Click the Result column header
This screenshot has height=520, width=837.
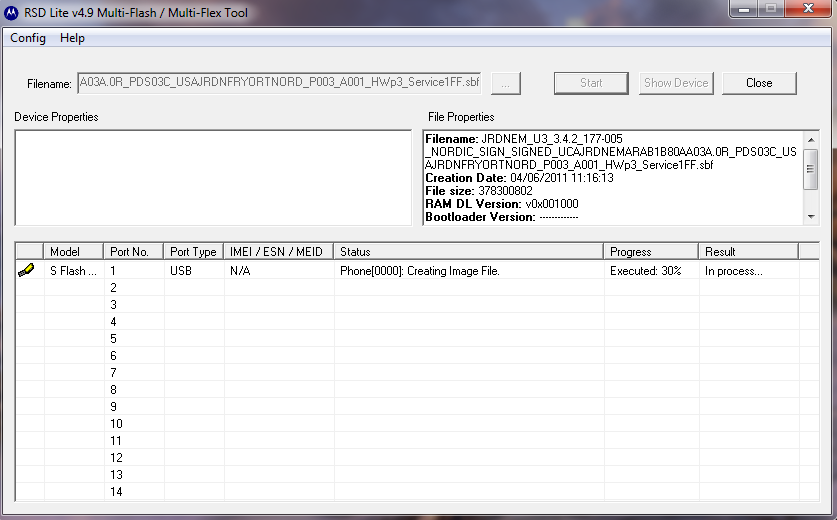point(748,252)
